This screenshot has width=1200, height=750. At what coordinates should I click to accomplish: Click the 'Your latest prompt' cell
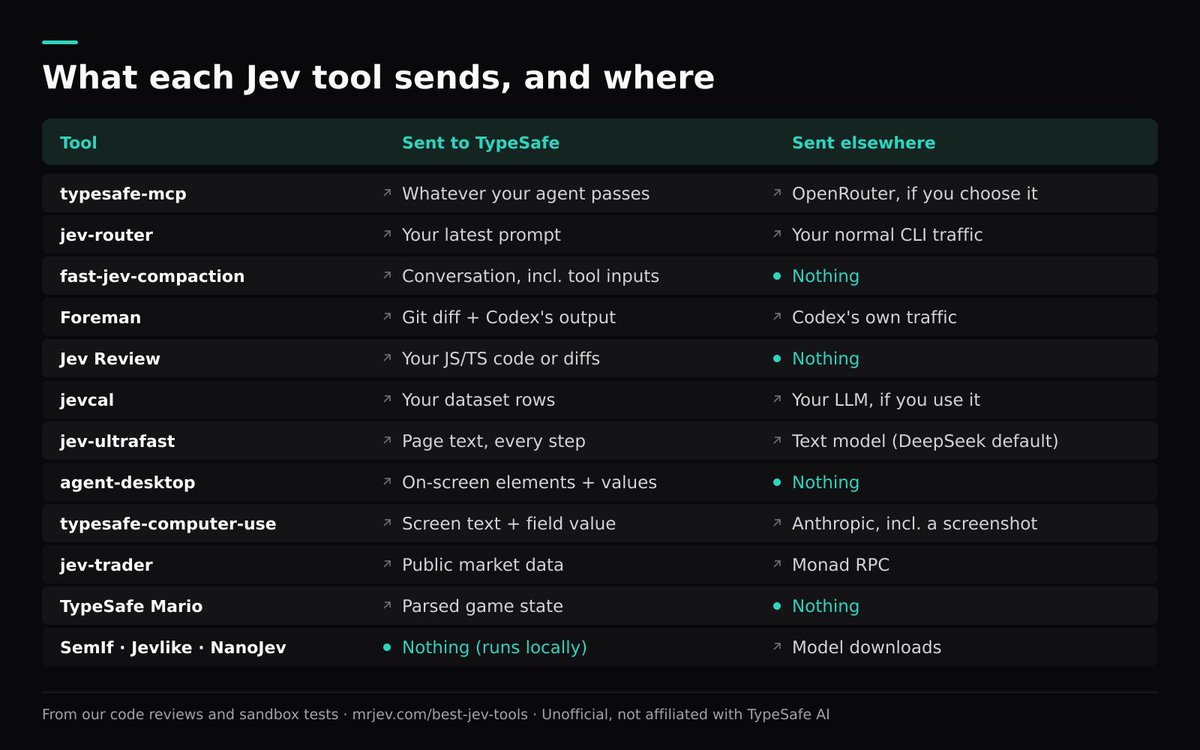click(x=481, y=234)
